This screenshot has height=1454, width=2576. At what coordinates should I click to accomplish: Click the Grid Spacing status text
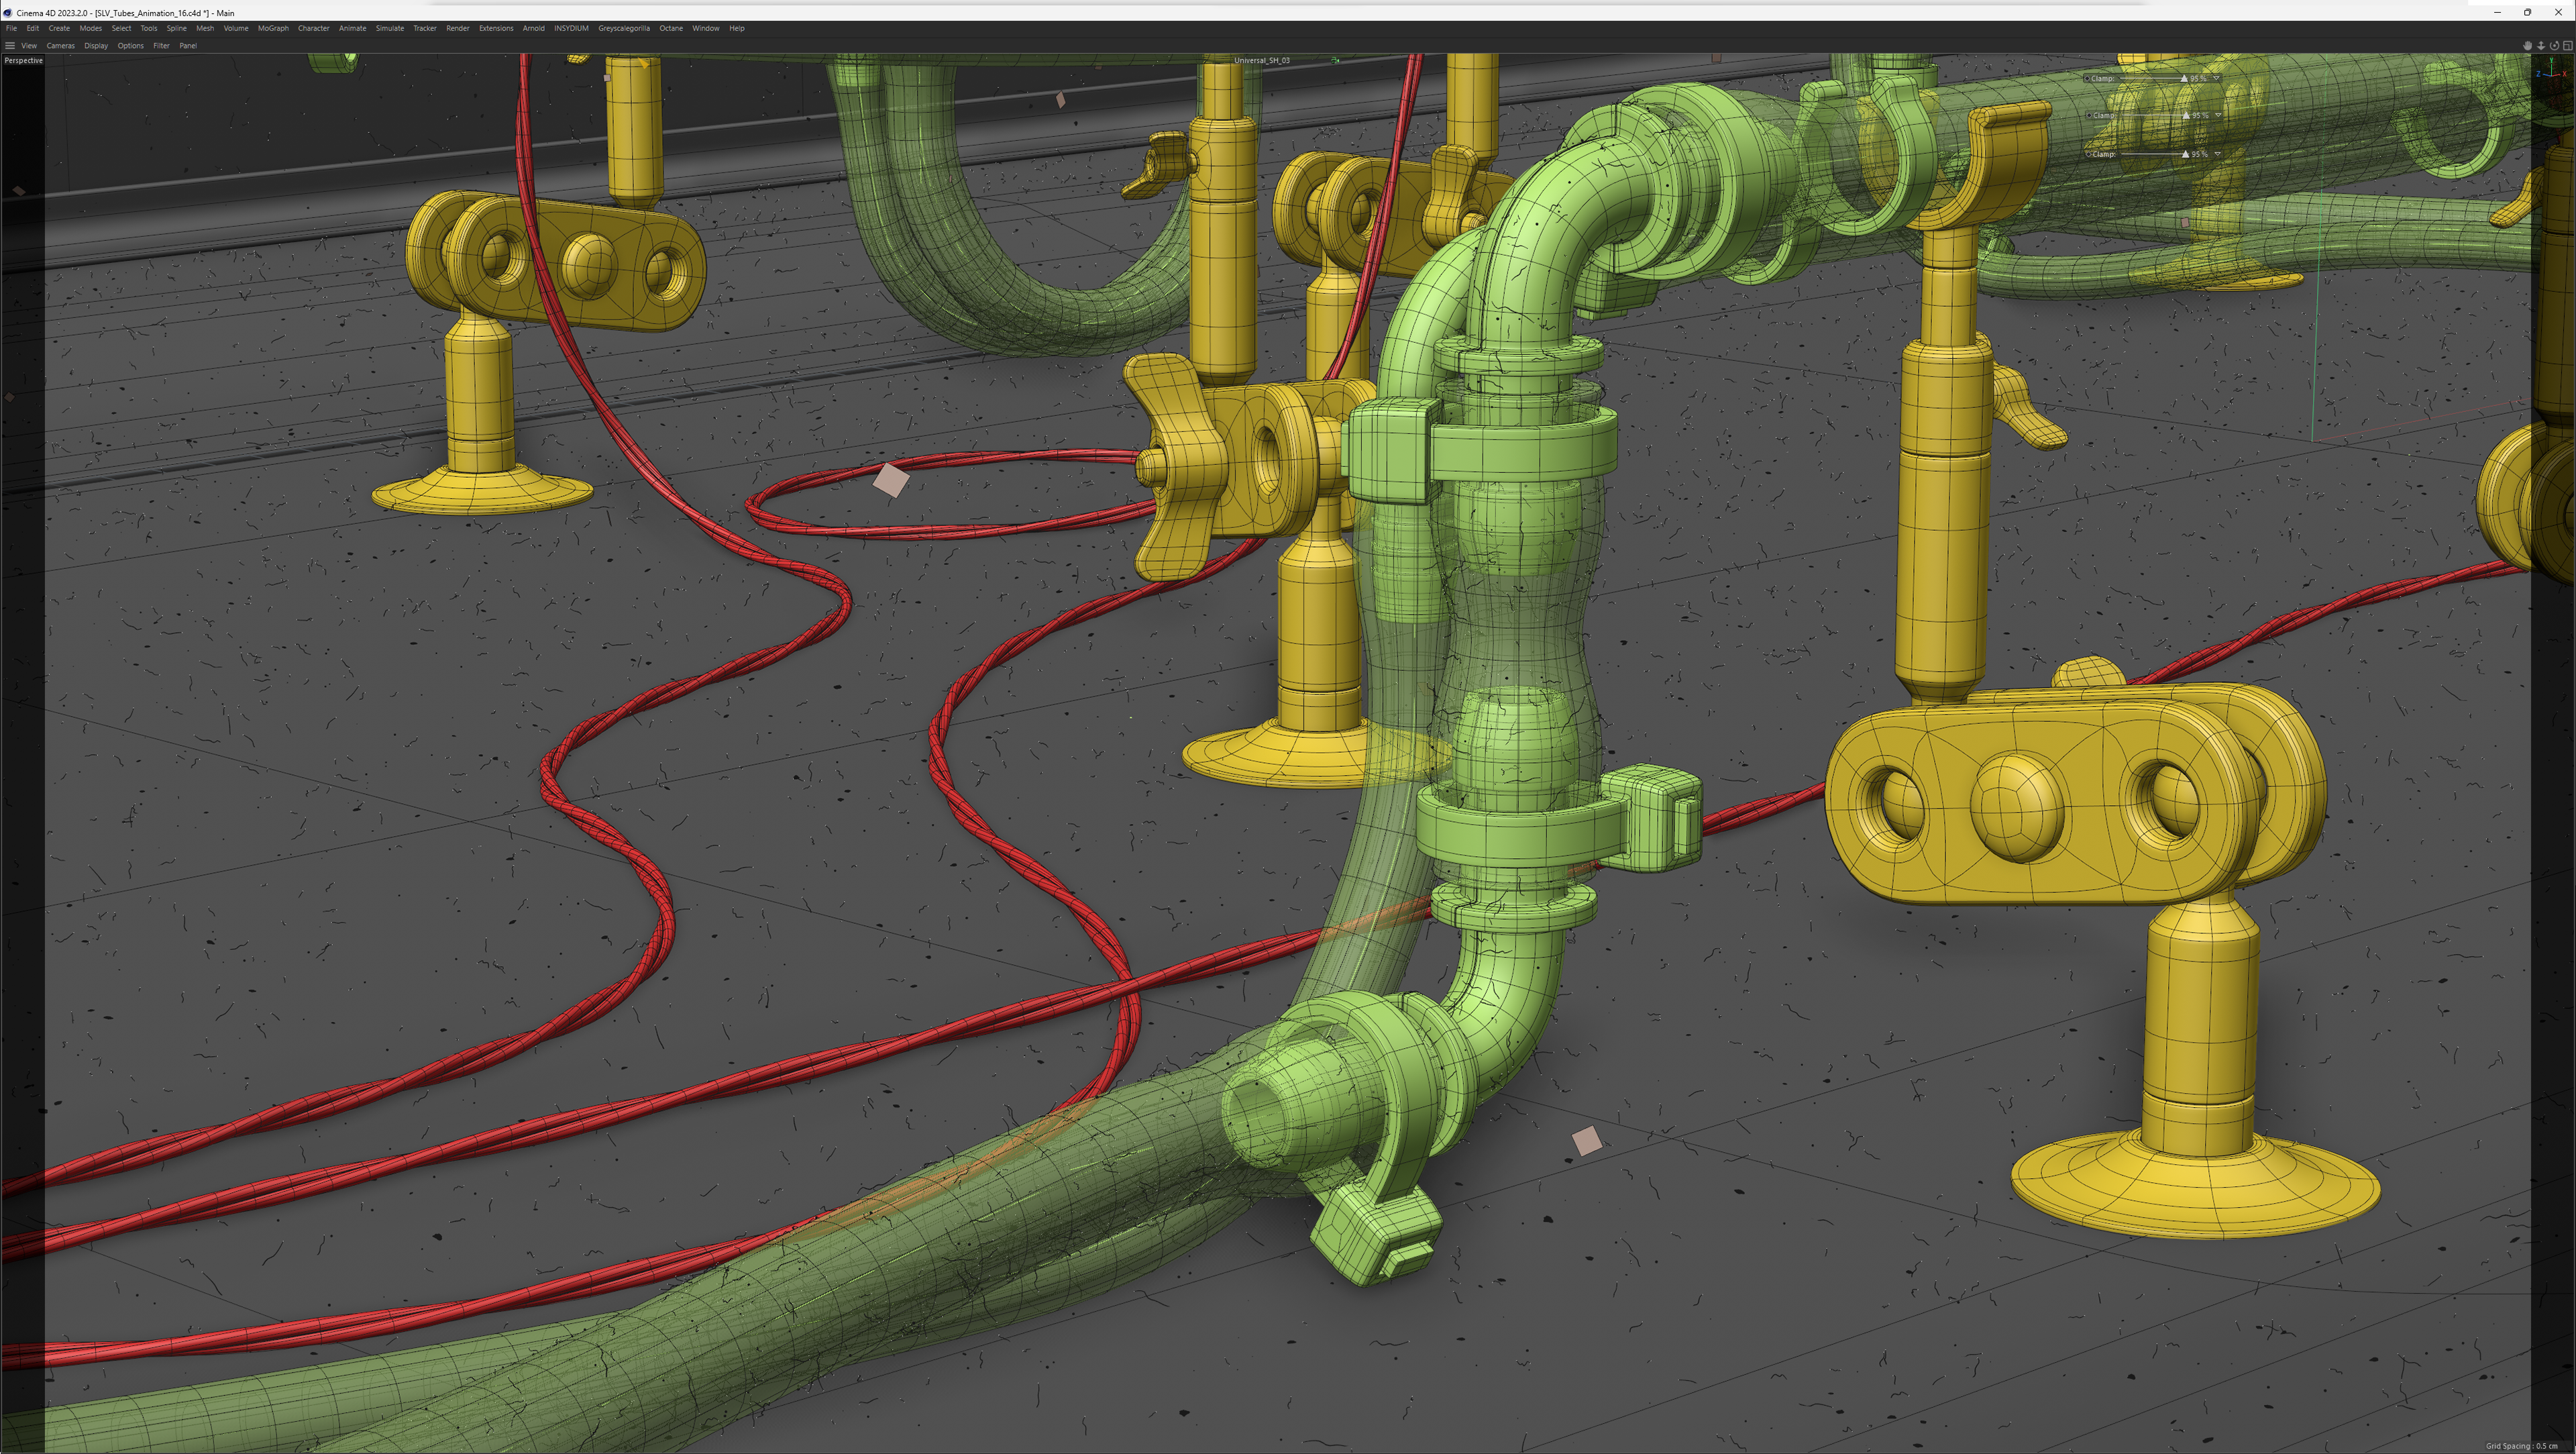(x=2521, y=1446)
